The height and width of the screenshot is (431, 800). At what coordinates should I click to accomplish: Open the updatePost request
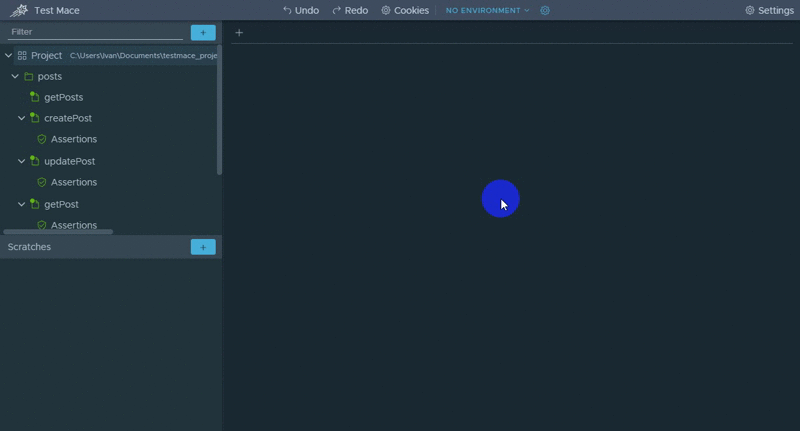[69, 161]
